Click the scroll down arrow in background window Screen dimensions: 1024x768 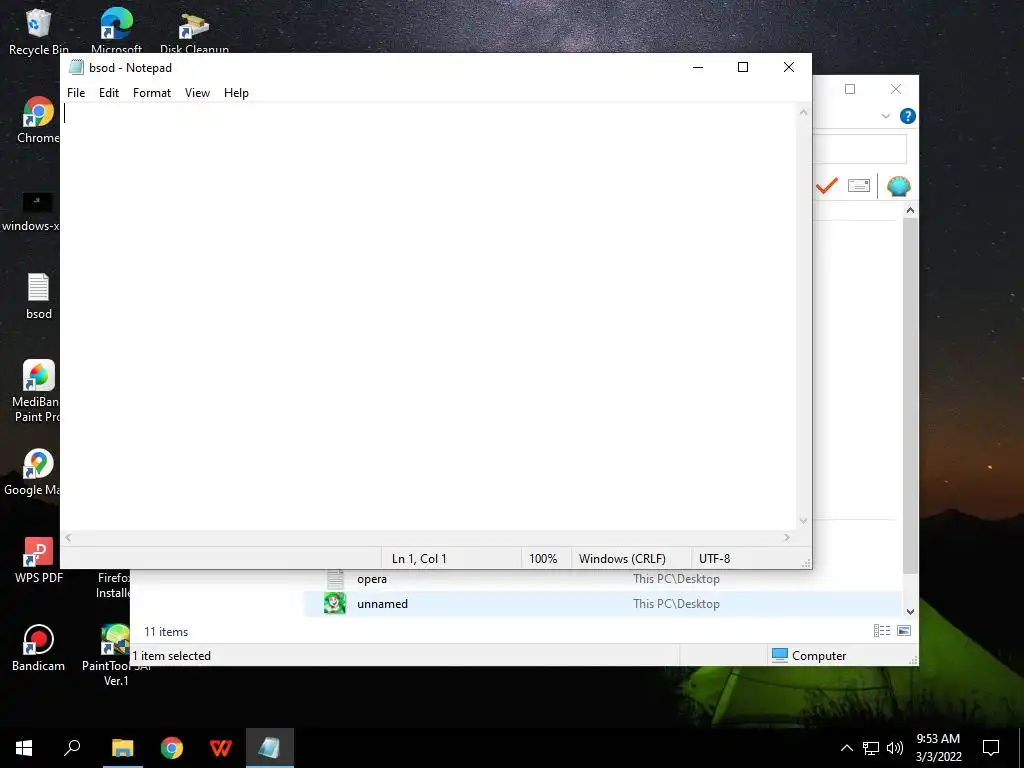click(910, 611)
